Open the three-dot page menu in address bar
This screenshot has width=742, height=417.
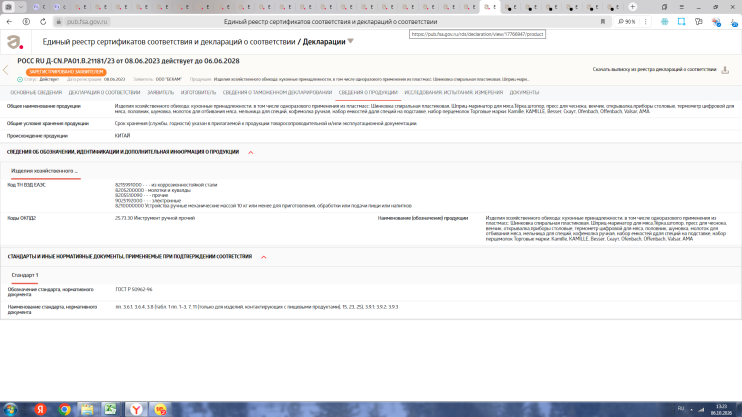pos(645,22)
